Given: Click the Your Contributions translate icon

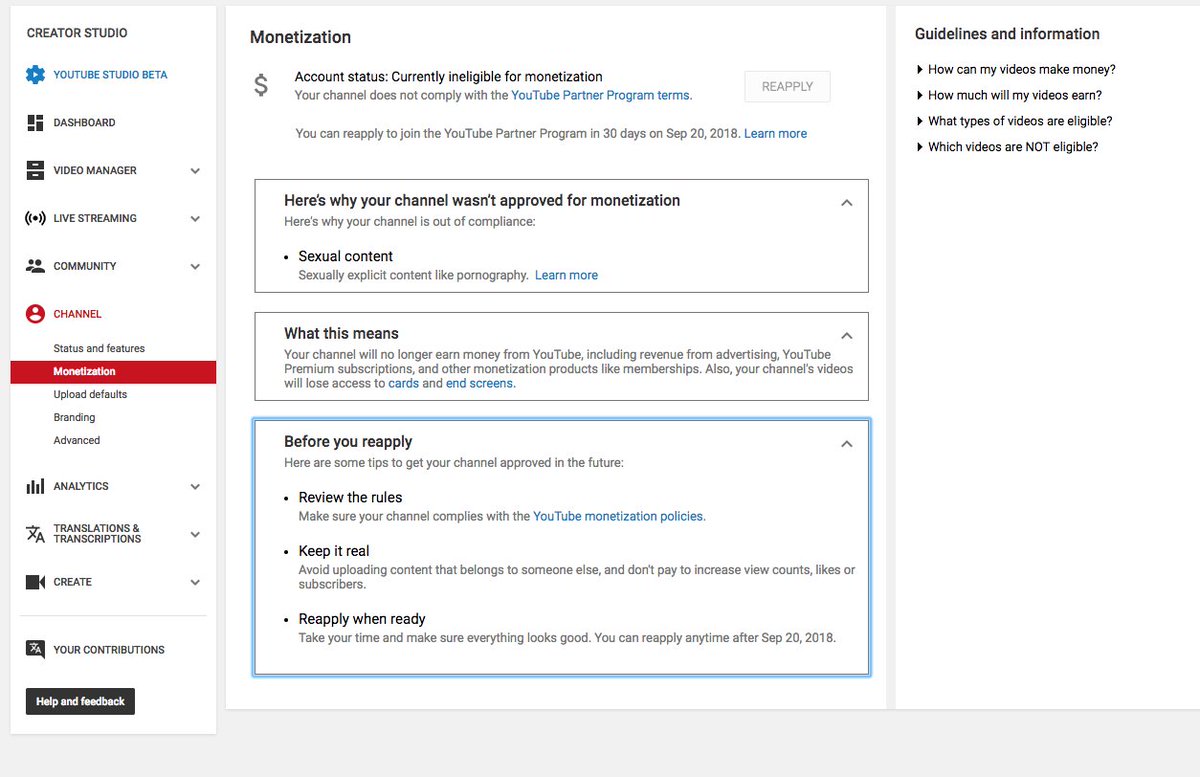Looking at the screenshot, I should click(x=35, y=649).
